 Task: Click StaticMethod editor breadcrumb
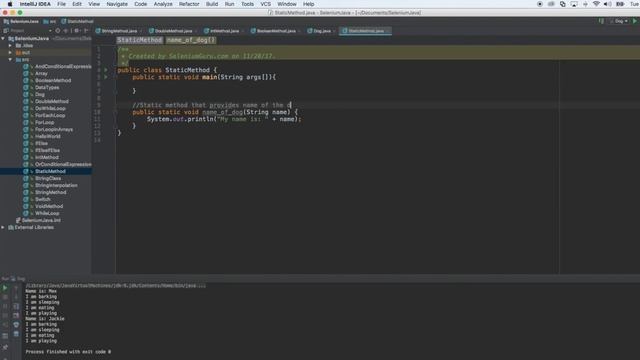140,40
